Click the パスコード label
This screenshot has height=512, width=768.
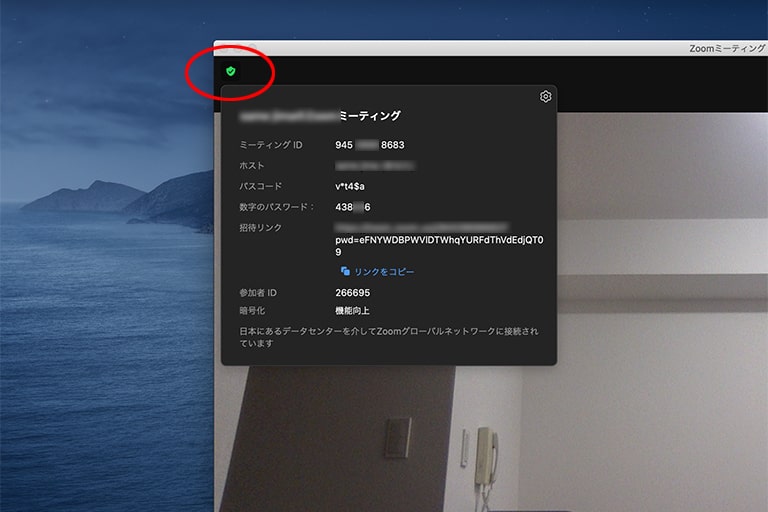tap(261, 186)
